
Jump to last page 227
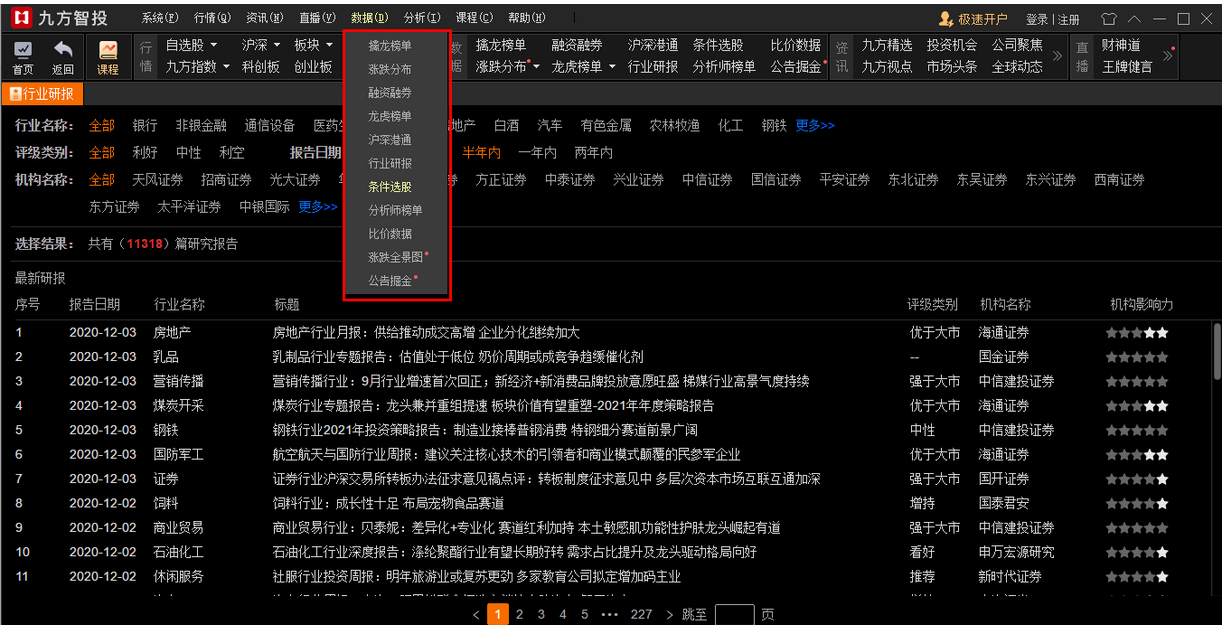tap(641, 614)
